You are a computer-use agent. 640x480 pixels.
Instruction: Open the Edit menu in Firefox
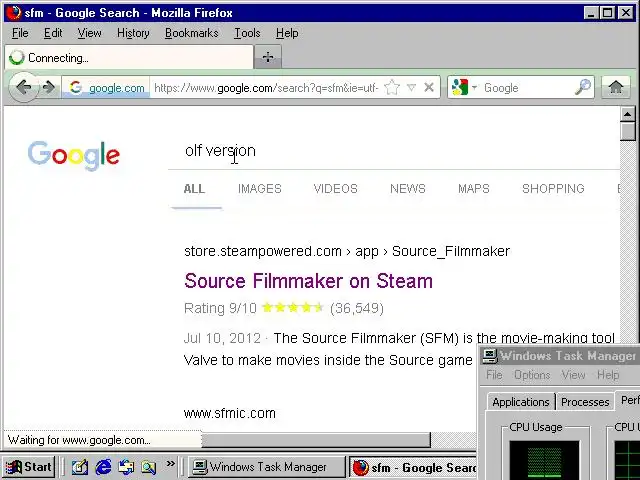(53, 33)
